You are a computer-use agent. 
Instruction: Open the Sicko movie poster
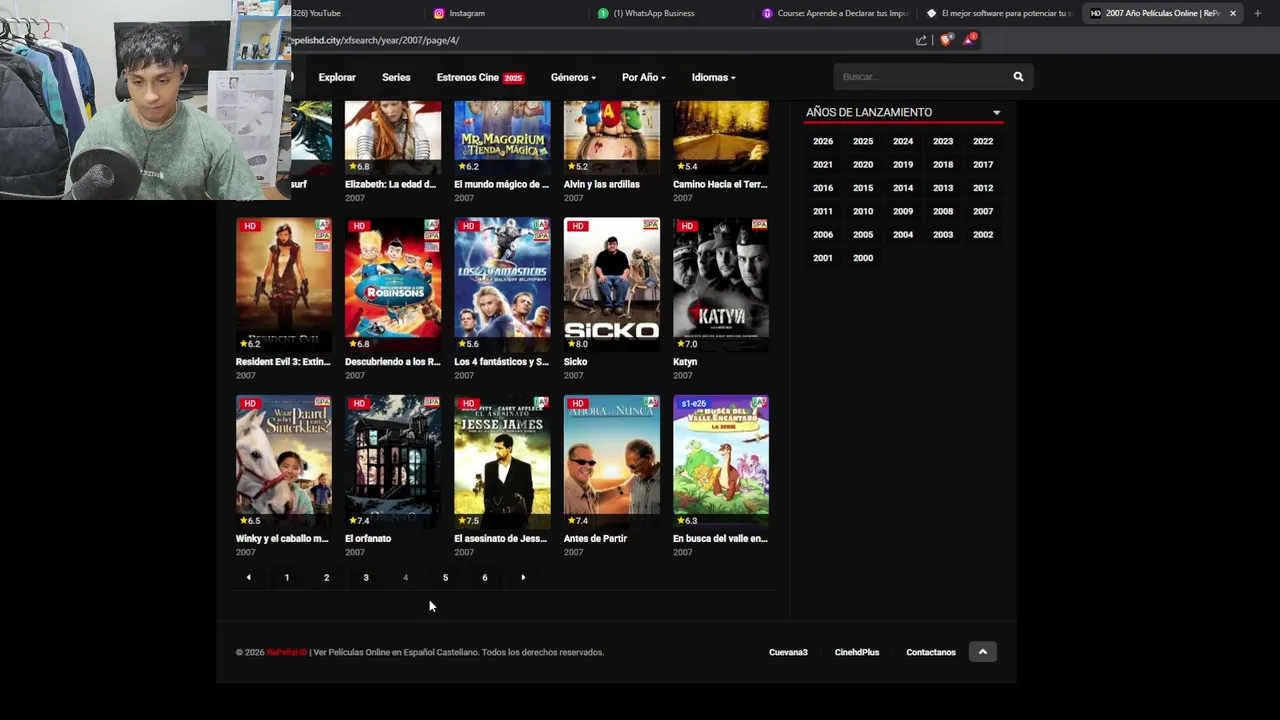click(612, 284)
